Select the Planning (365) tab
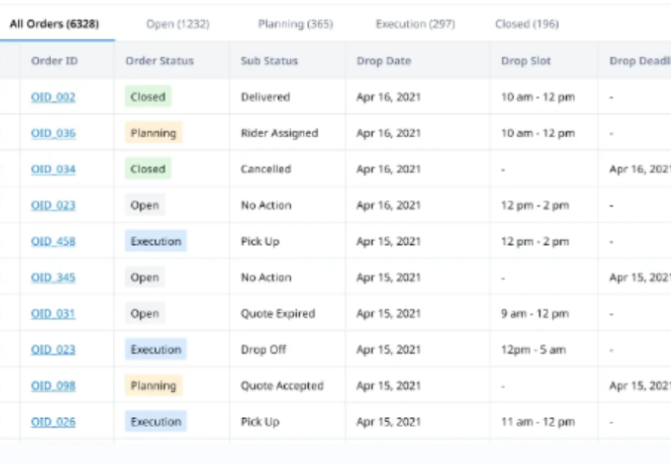The width and height of the screenshot is (671, 464). click(295, 23)
